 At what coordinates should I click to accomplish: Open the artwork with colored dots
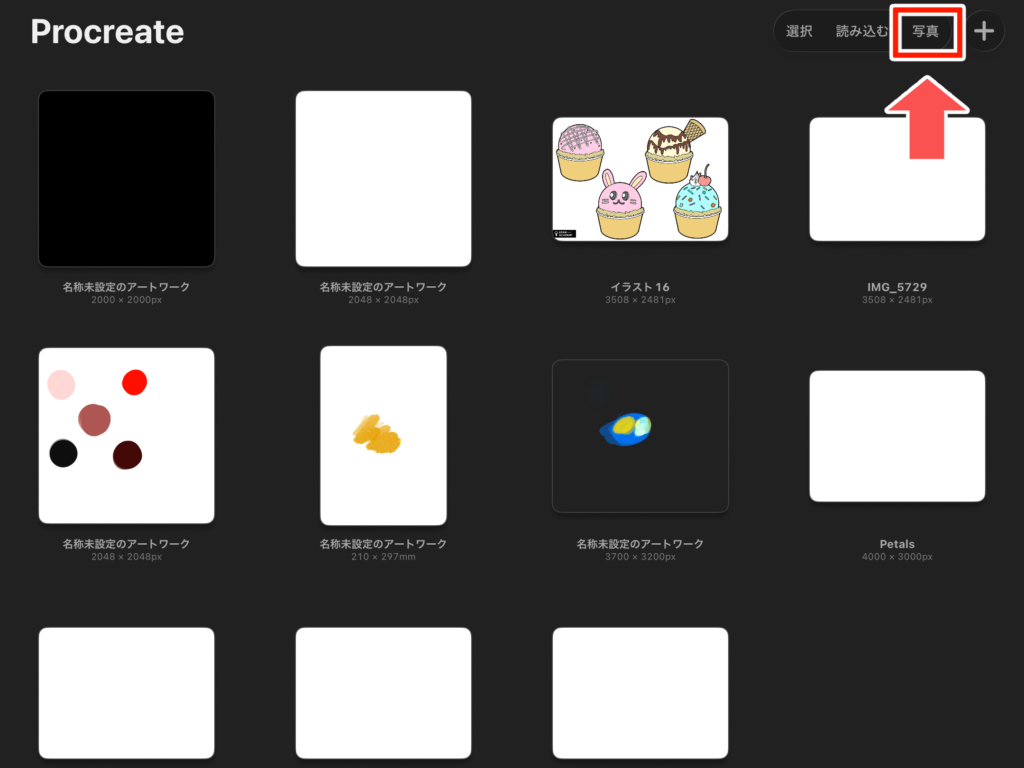coord(126,435)
